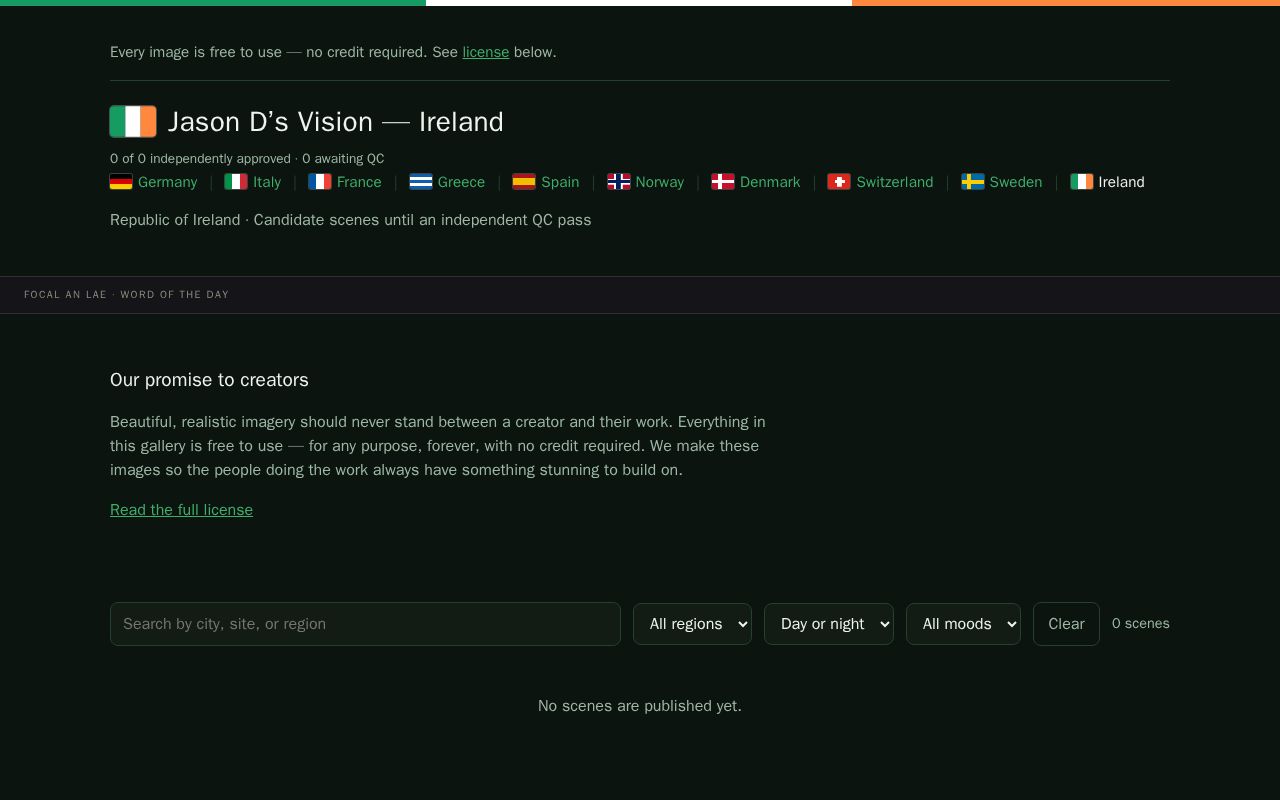Image resolution: width=1280 pixels, height=800 pixels.
Task: Go to the Germany gallery link
Action: coord(168,182)
